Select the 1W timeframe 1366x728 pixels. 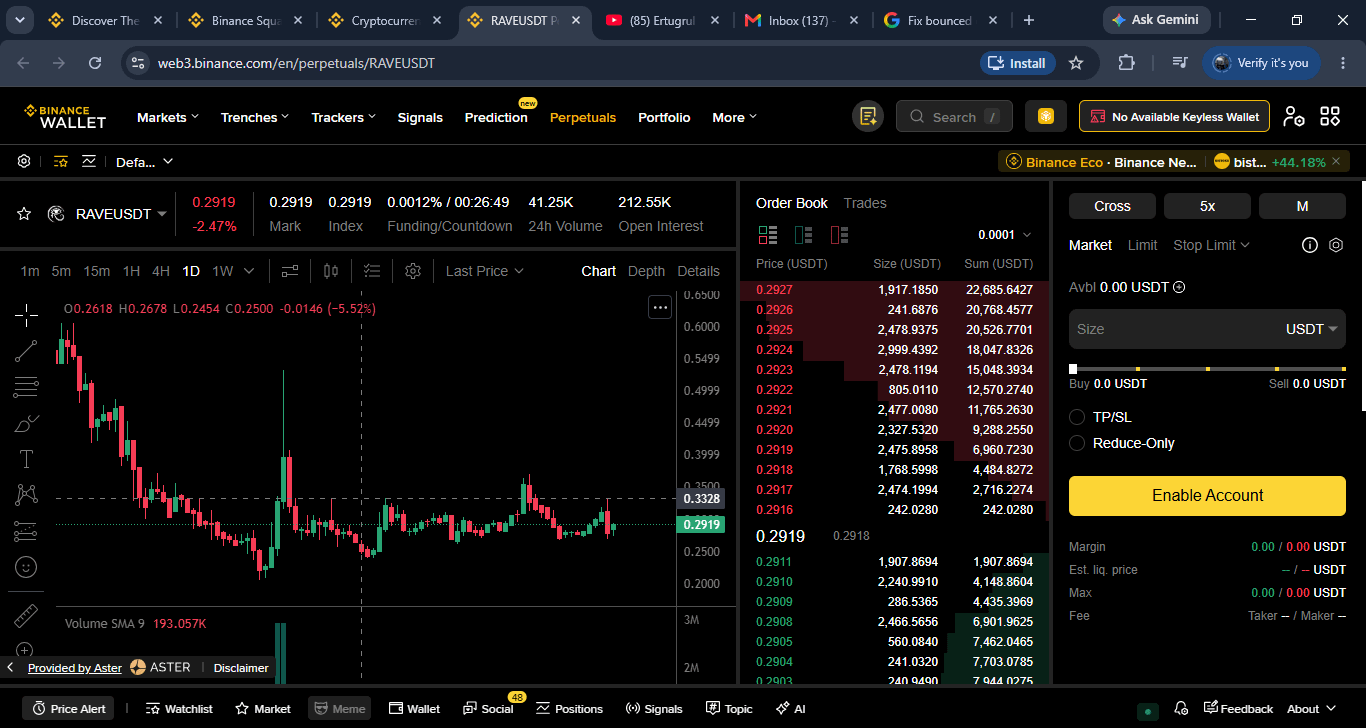click(222, 271)
